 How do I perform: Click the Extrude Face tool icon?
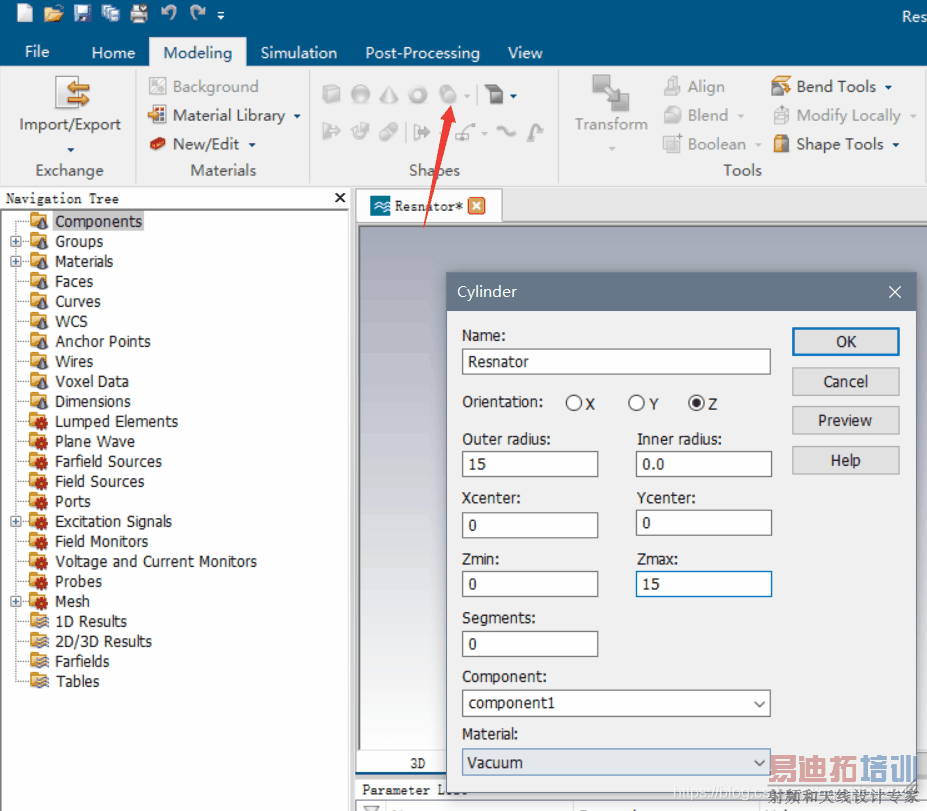click(x=331, y=131)
